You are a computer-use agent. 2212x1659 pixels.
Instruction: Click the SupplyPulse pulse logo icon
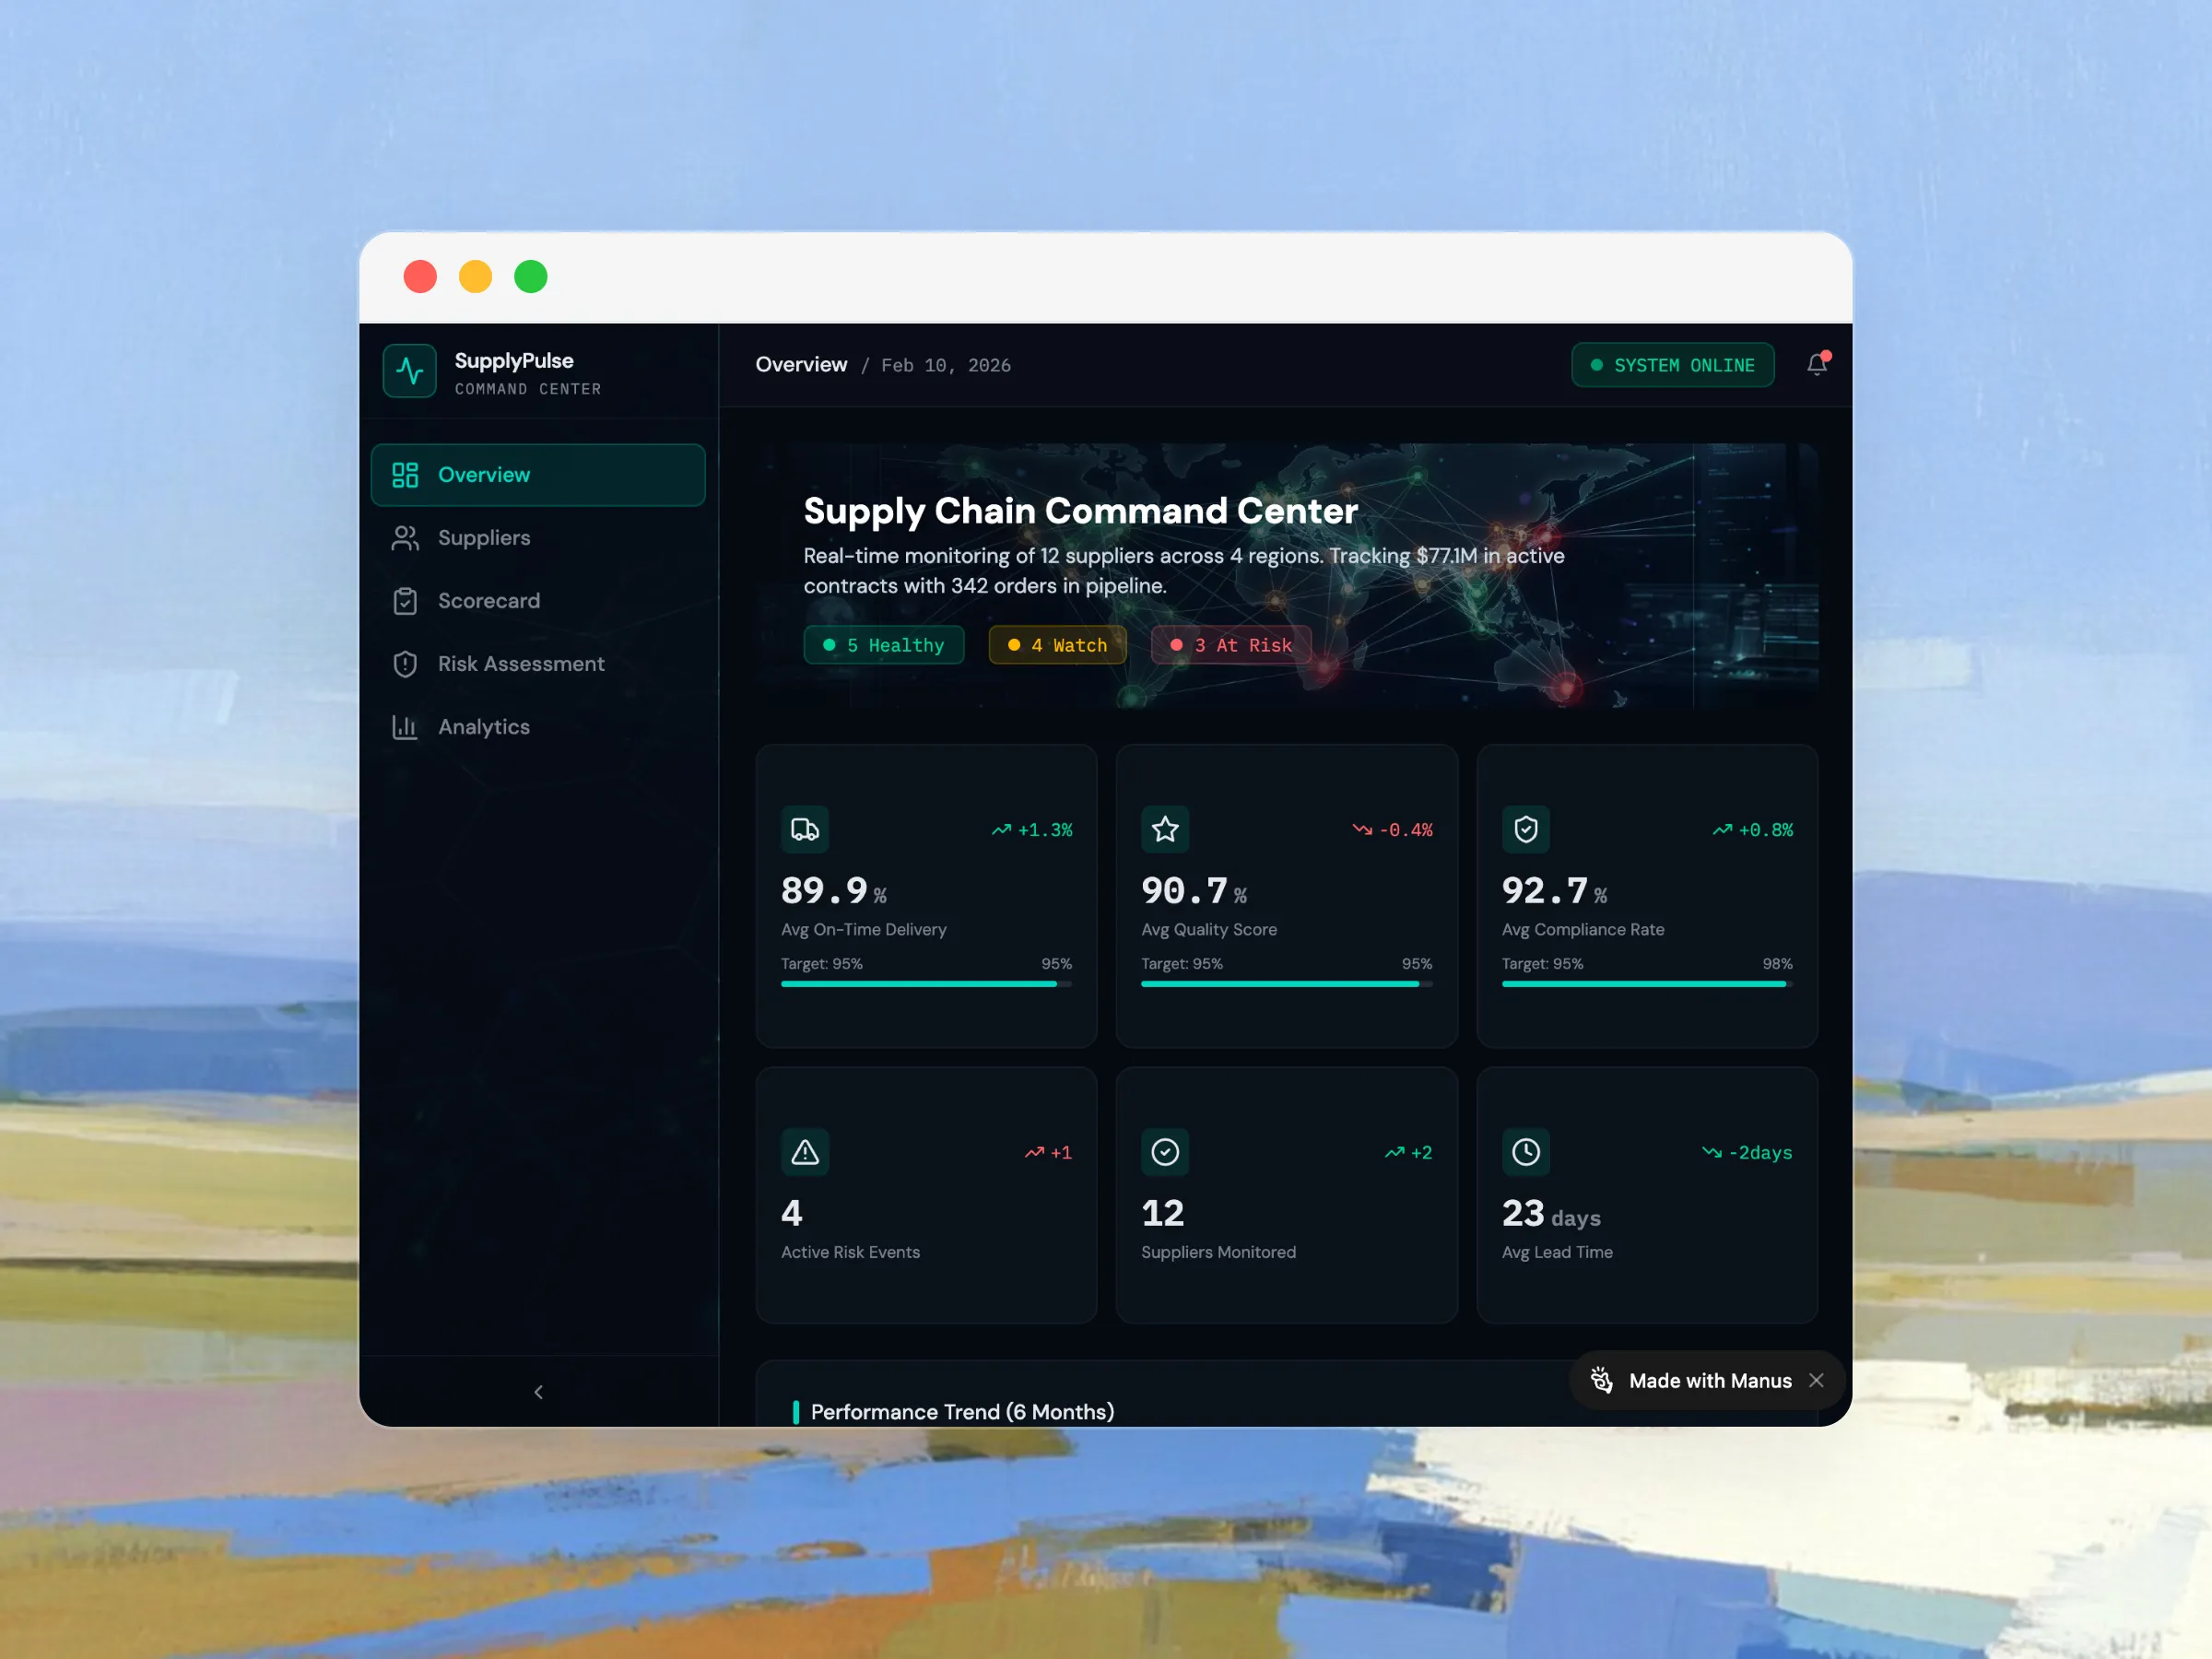tap(410, 371)
